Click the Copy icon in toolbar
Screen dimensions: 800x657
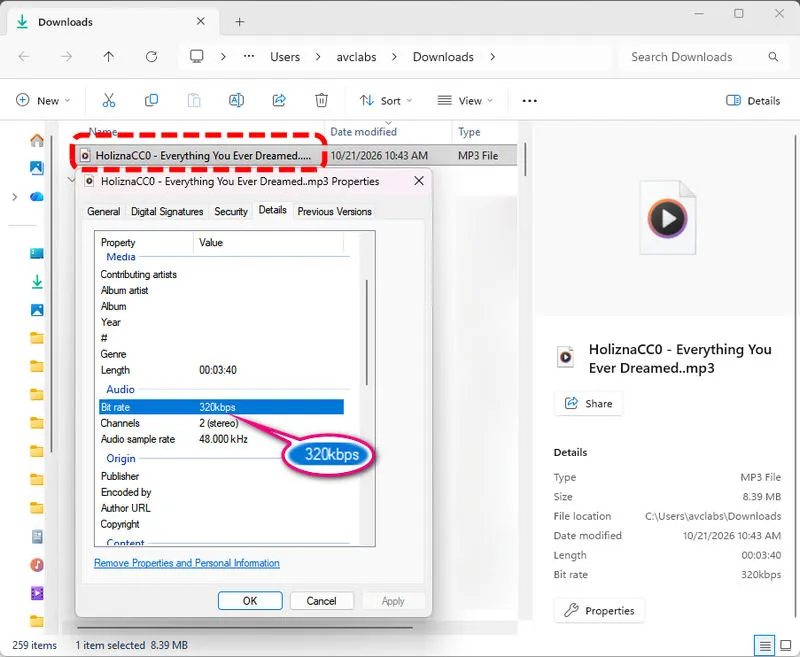(x=152, y=100)
